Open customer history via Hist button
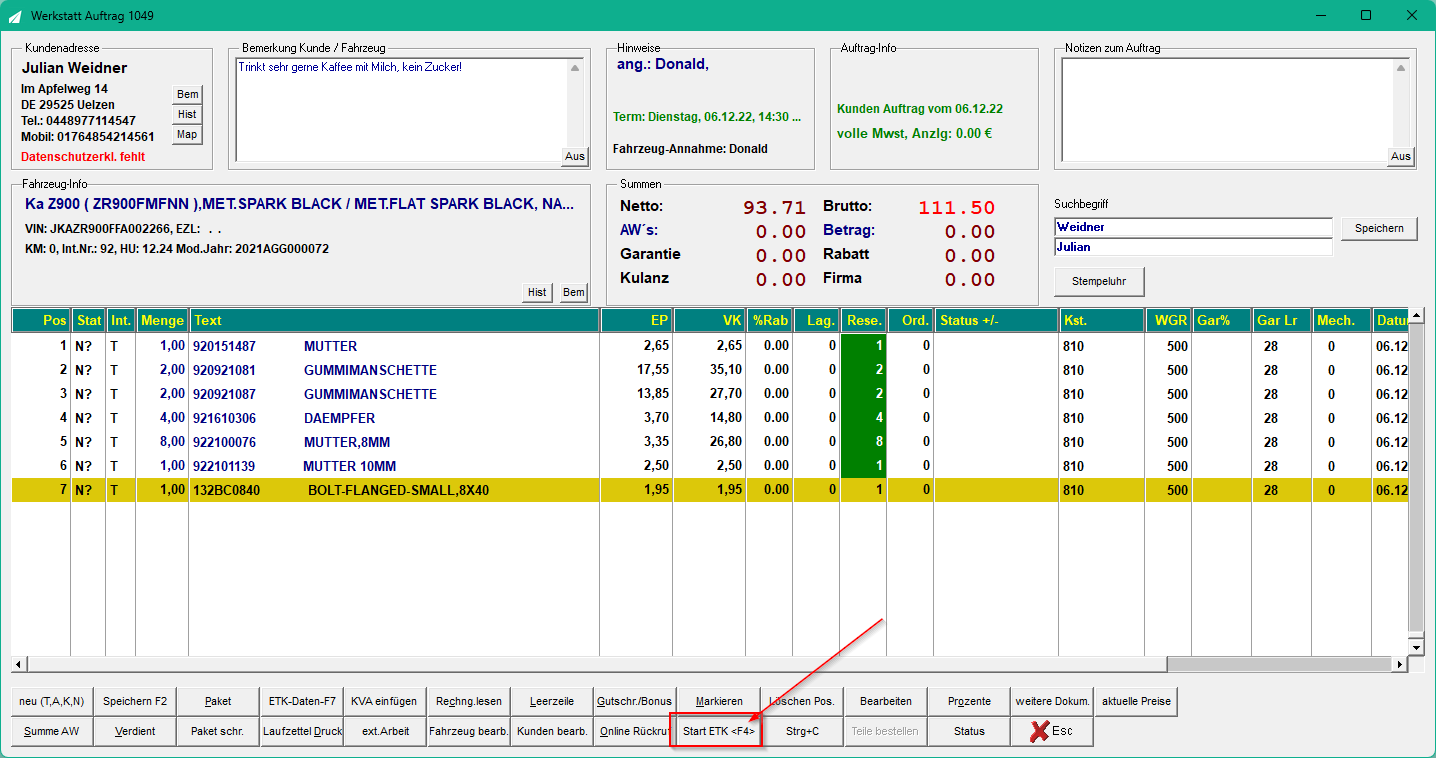 (187, 114)
